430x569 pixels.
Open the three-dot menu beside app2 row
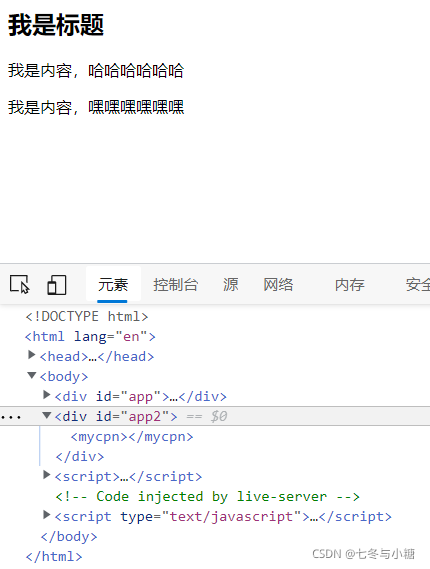pyautogui.click(x=11, y=418)
